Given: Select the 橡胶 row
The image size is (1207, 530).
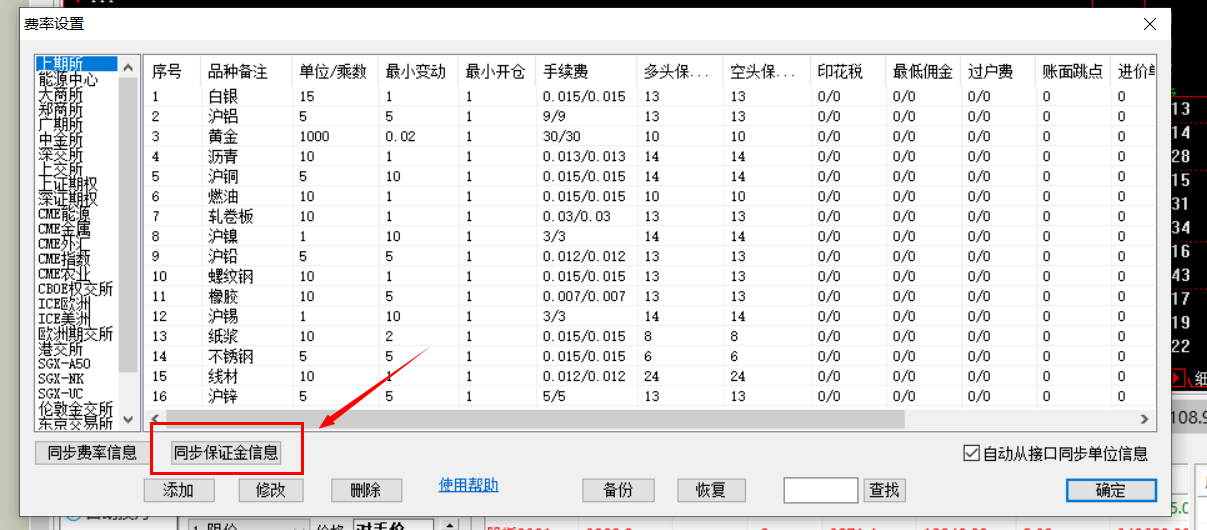Looking at the screenshot, I should click(650, 296).
